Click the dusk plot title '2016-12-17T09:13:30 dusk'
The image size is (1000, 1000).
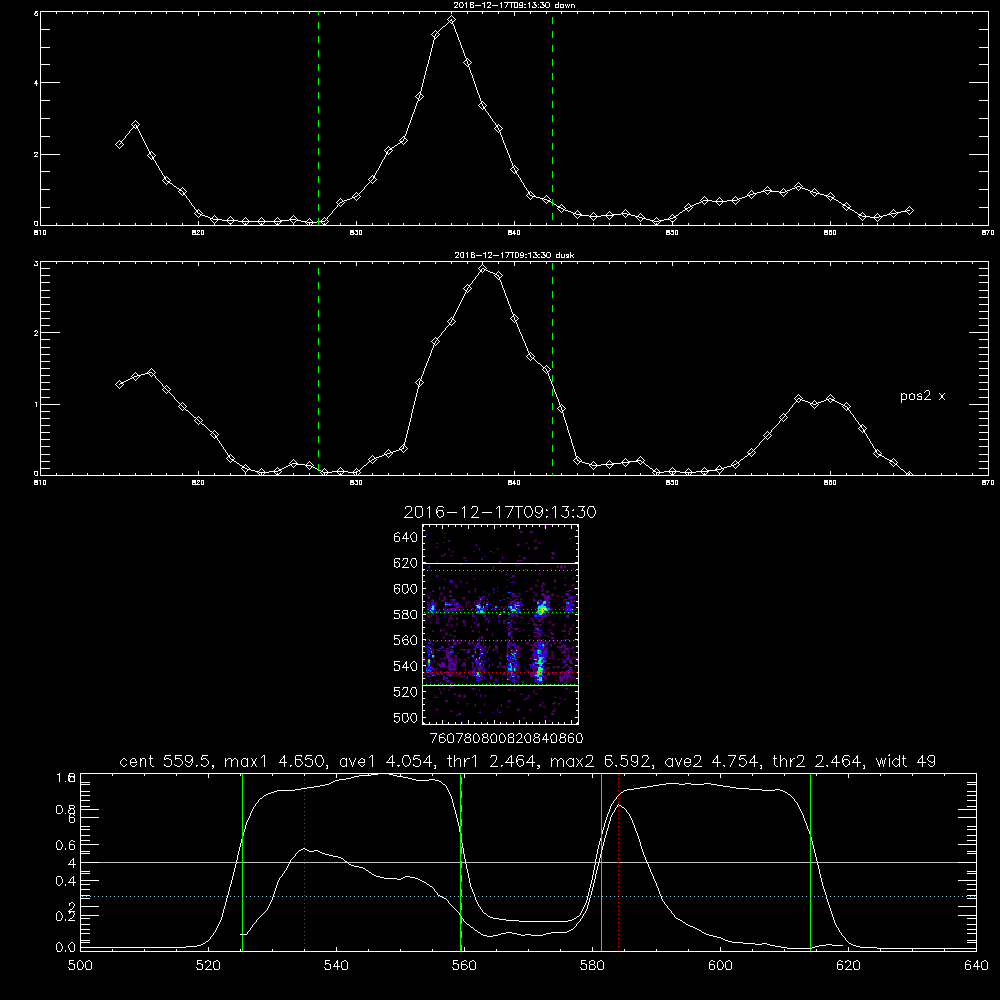514,255
